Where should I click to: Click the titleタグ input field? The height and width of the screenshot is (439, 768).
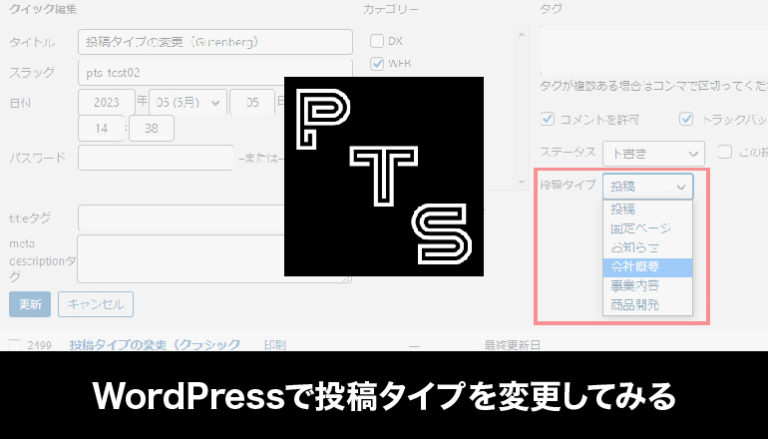(181, 218)
